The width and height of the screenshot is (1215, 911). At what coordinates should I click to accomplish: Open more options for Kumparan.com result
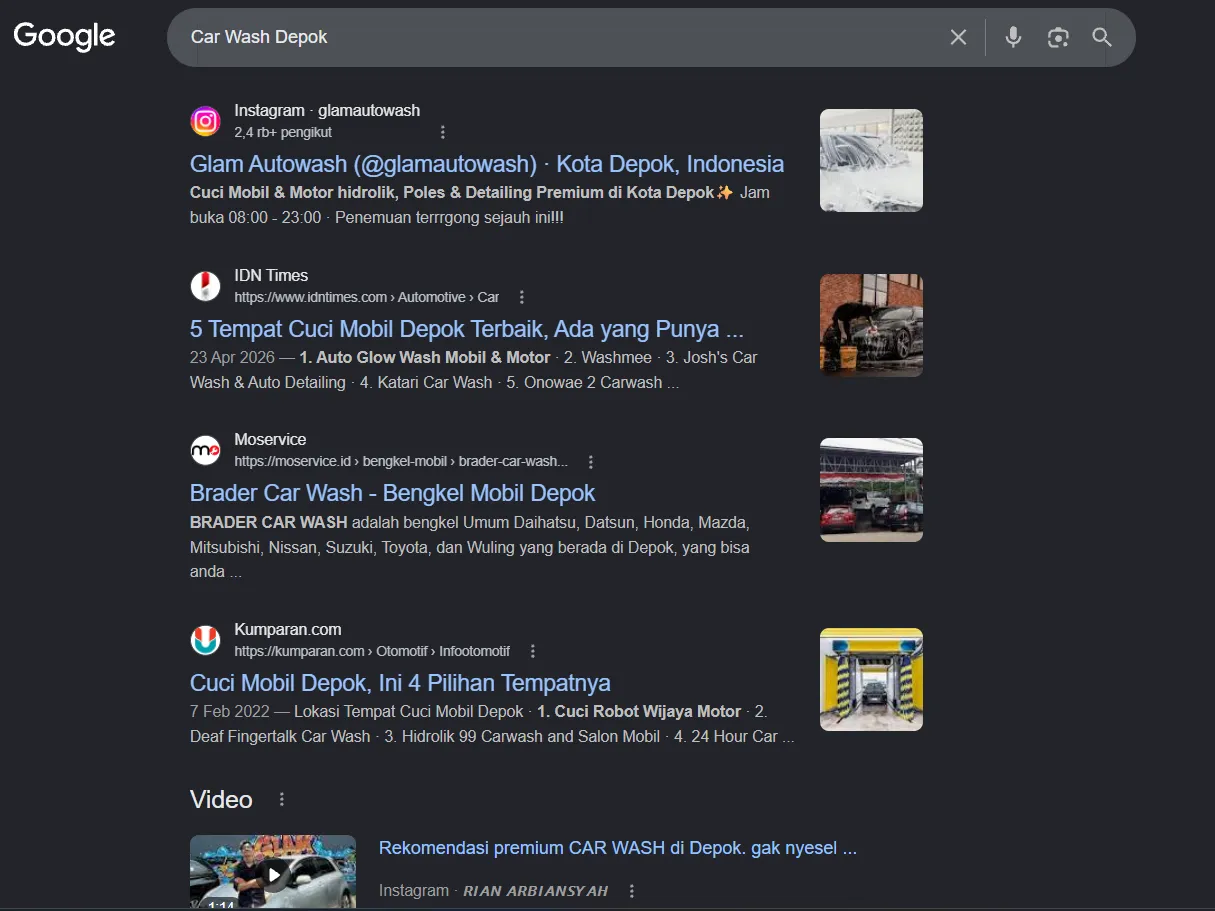532,651
